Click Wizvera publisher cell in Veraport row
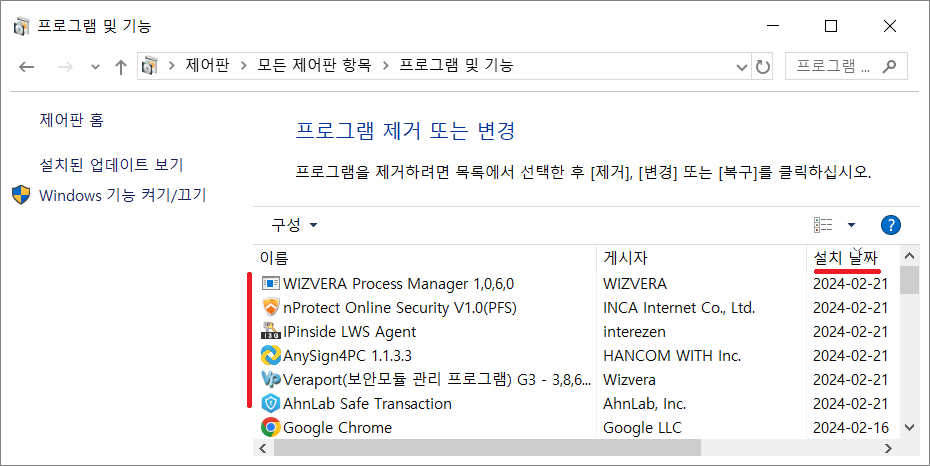Image resolution: width=930 pixels, height=466 pixels. tap(629, 379)
